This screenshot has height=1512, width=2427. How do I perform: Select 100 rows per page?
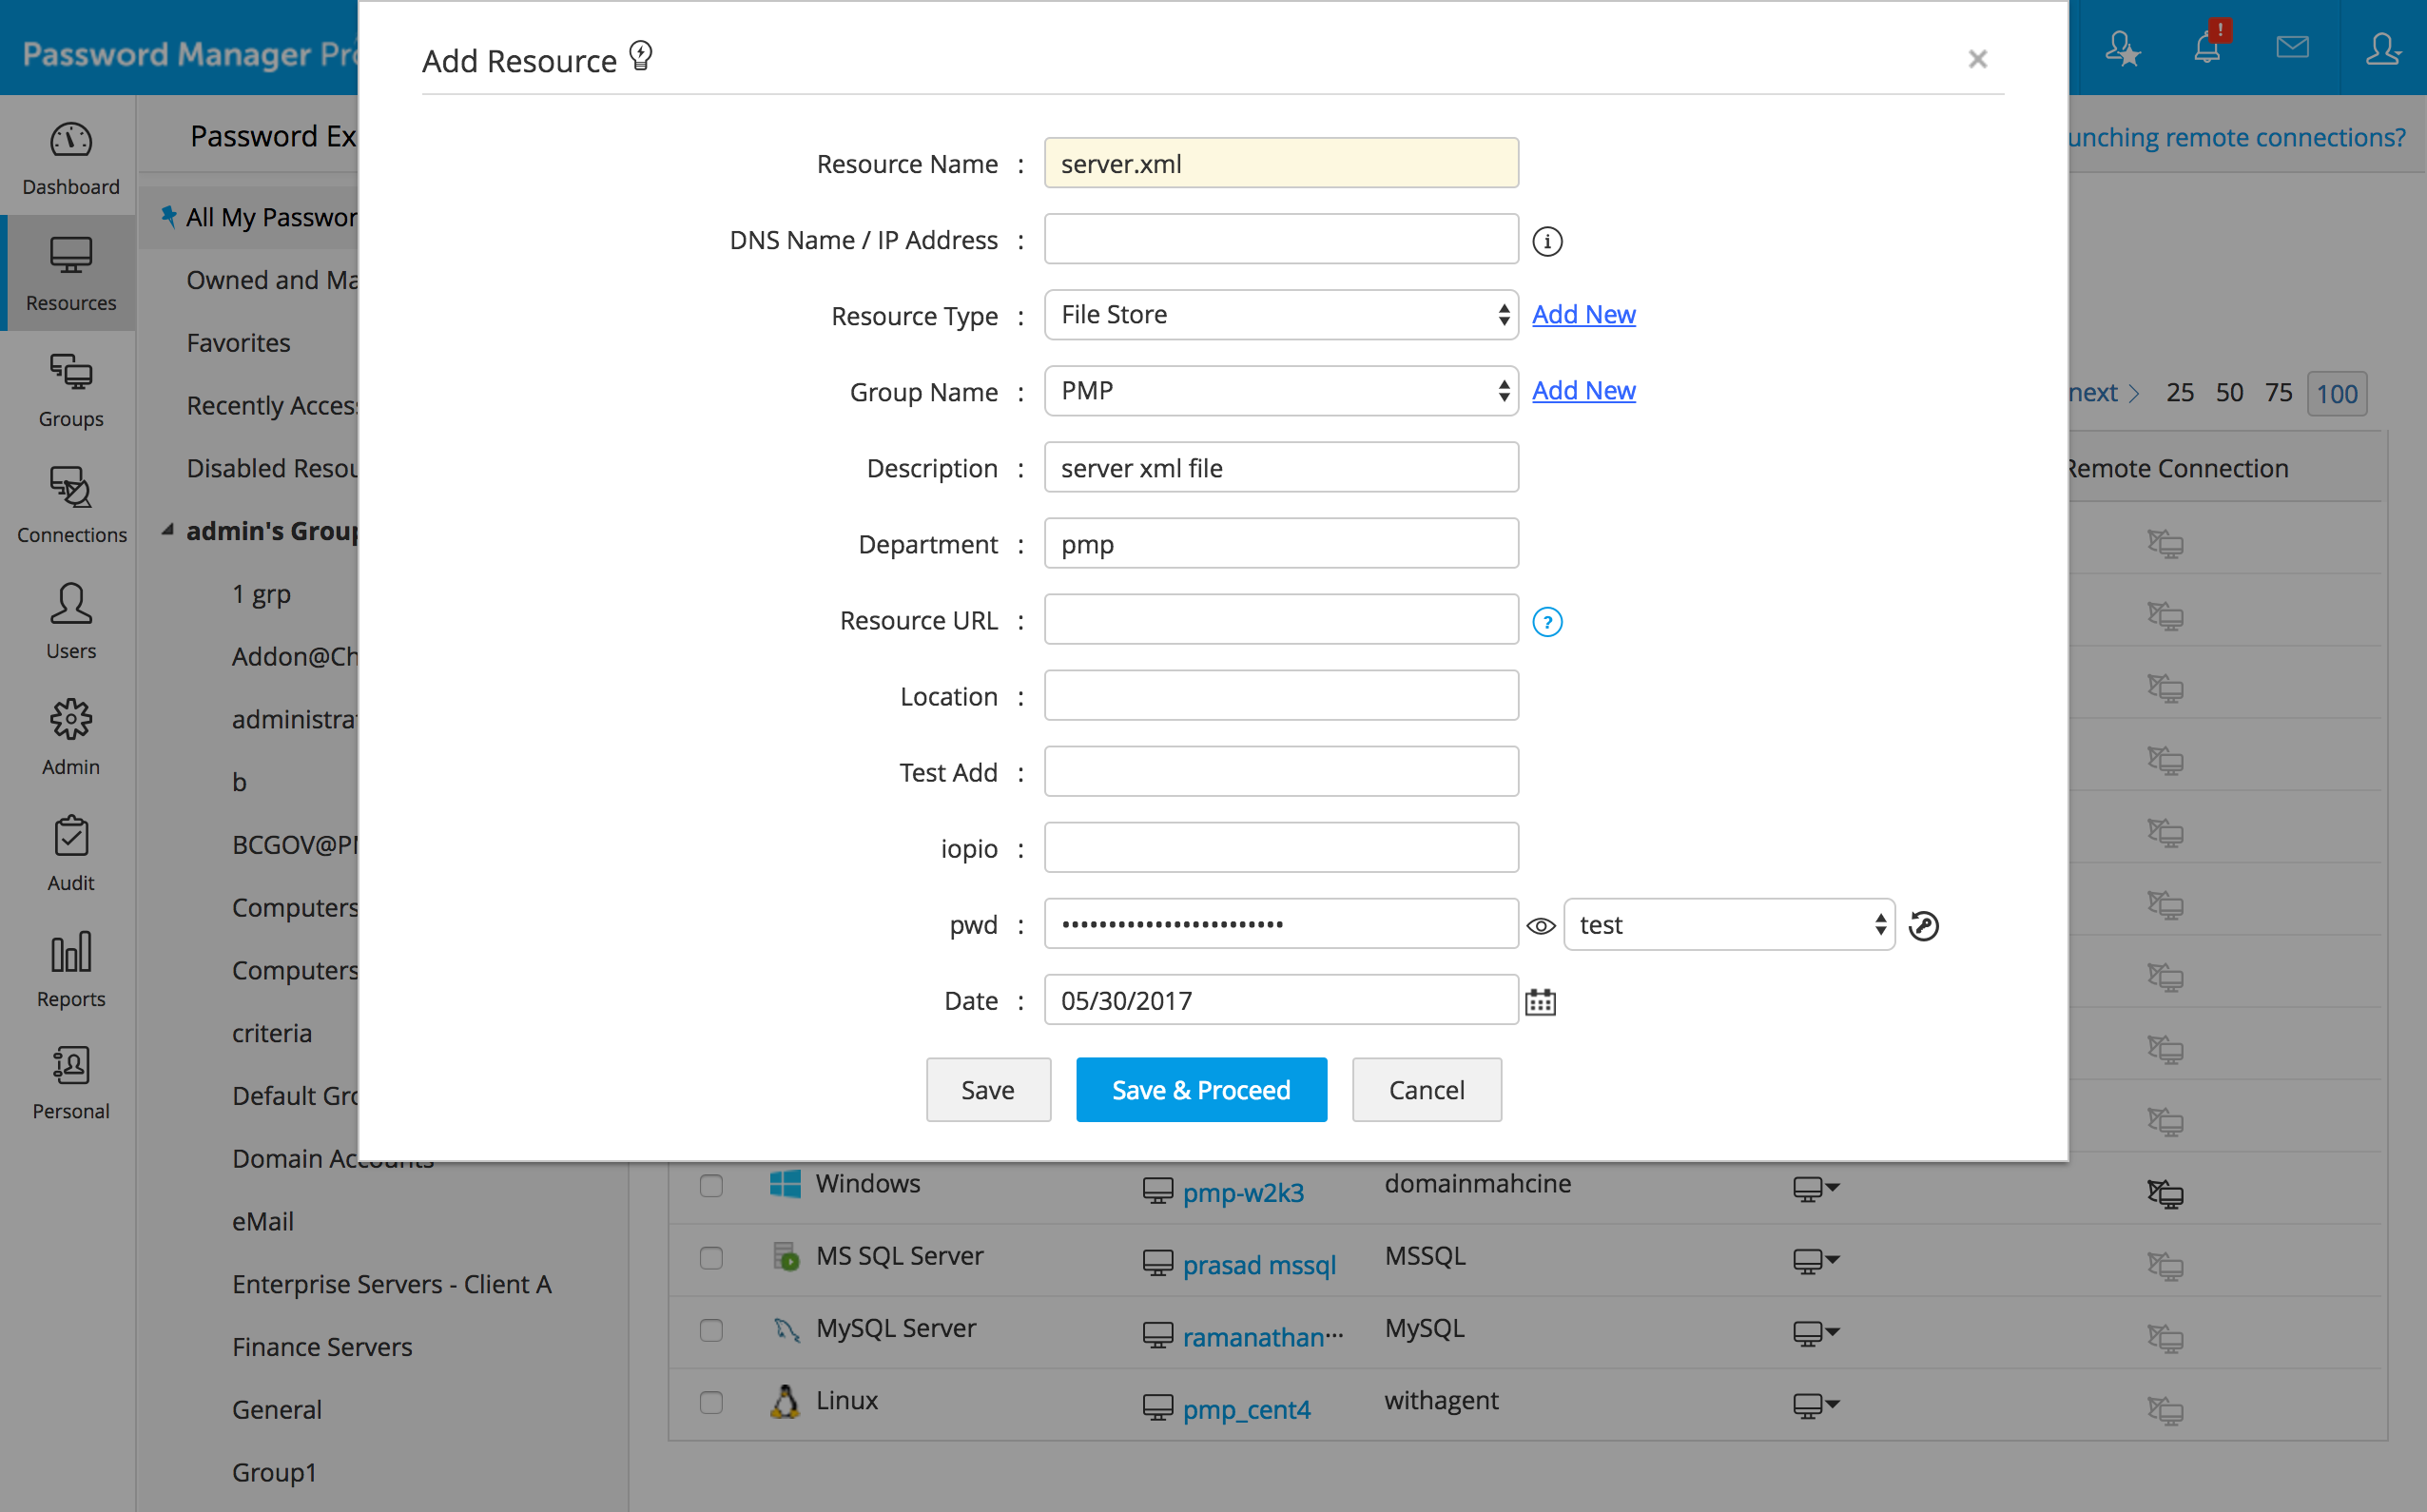click(x=2336, y=393)
